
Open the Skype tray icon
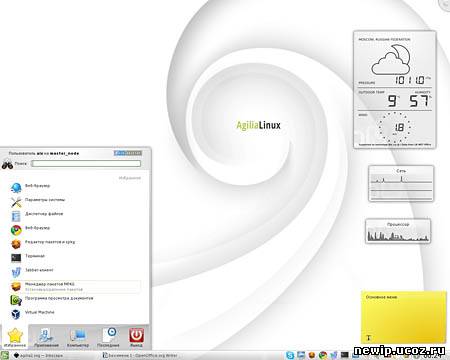point(290,355)
